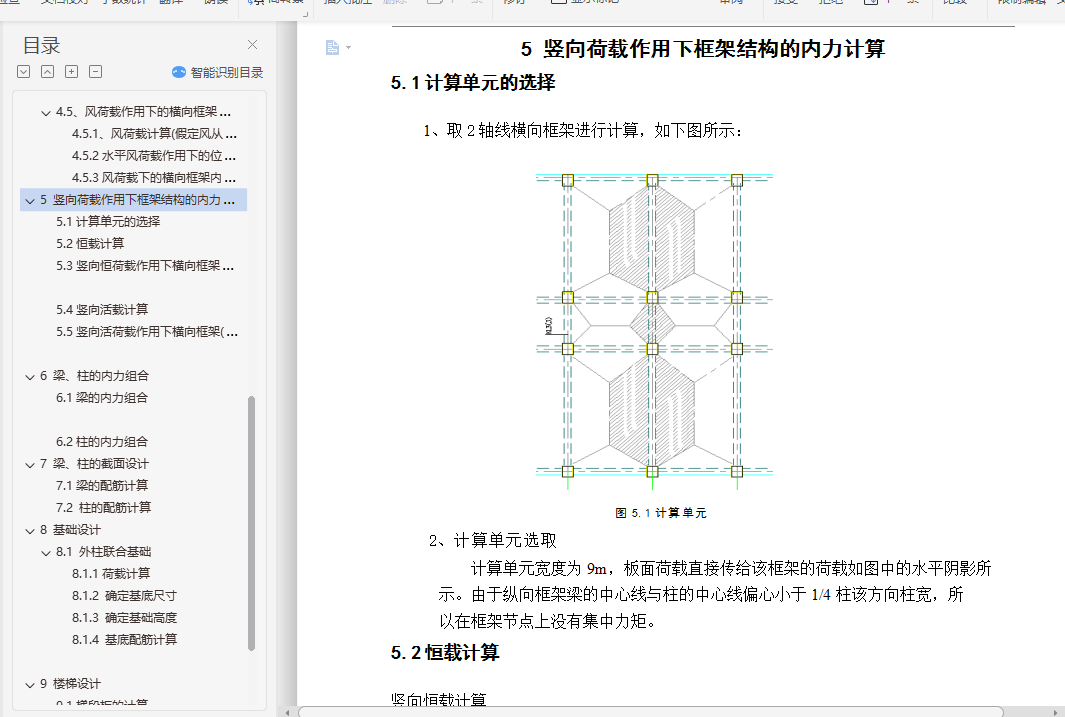This screenshot has height=717, width=1065.
Task: Go to 4.5.2 水平风荷载作用下的位 entry
Action: (x=154, y=155)
